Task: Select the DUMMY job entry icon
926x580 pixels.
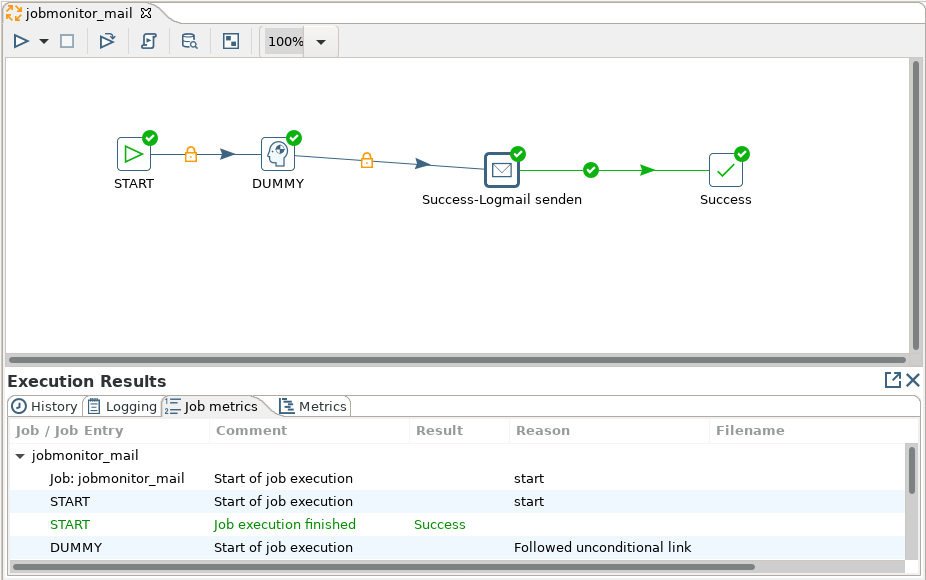Action: coord(278,154)
